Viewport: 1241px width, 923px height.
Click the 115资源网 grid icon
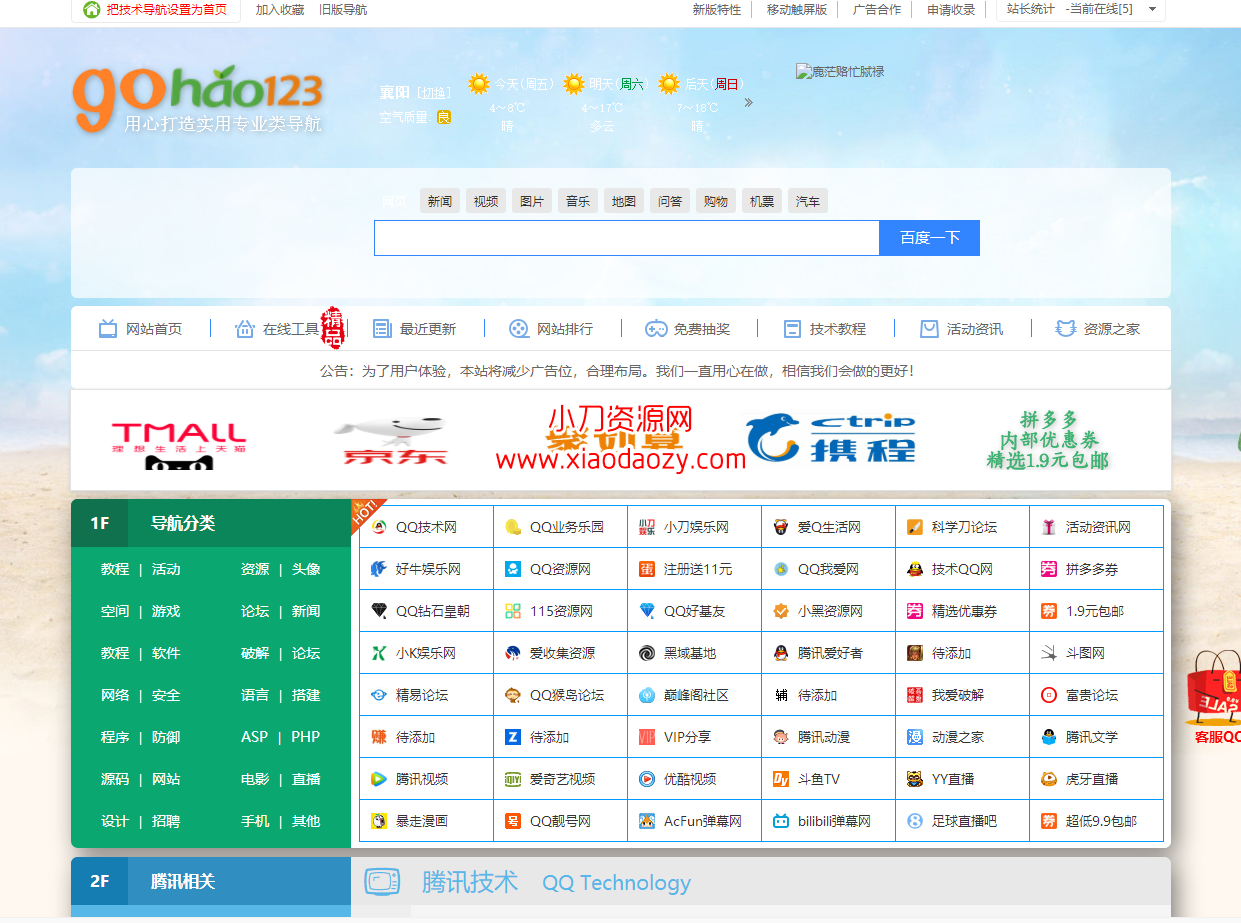tap(513, 611)
